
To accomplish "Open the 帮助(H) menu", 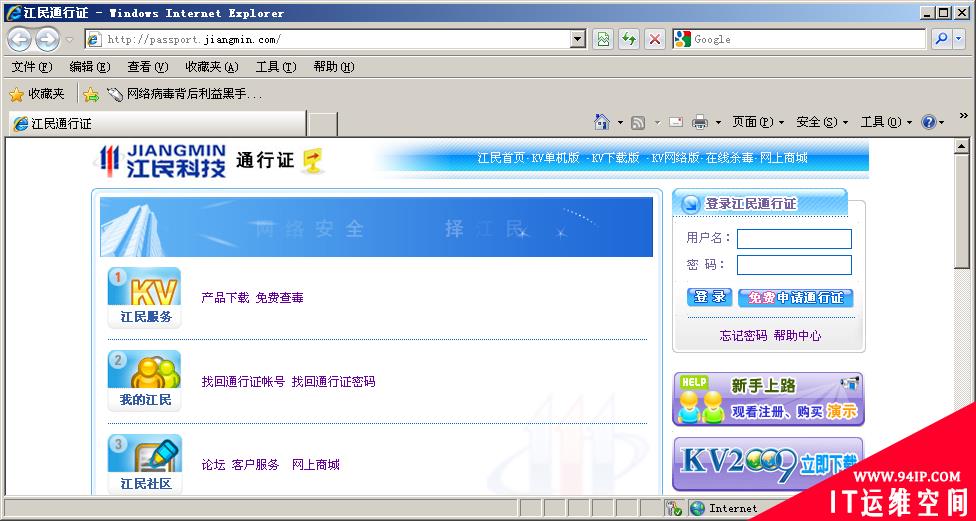I will tap(334, 67).
